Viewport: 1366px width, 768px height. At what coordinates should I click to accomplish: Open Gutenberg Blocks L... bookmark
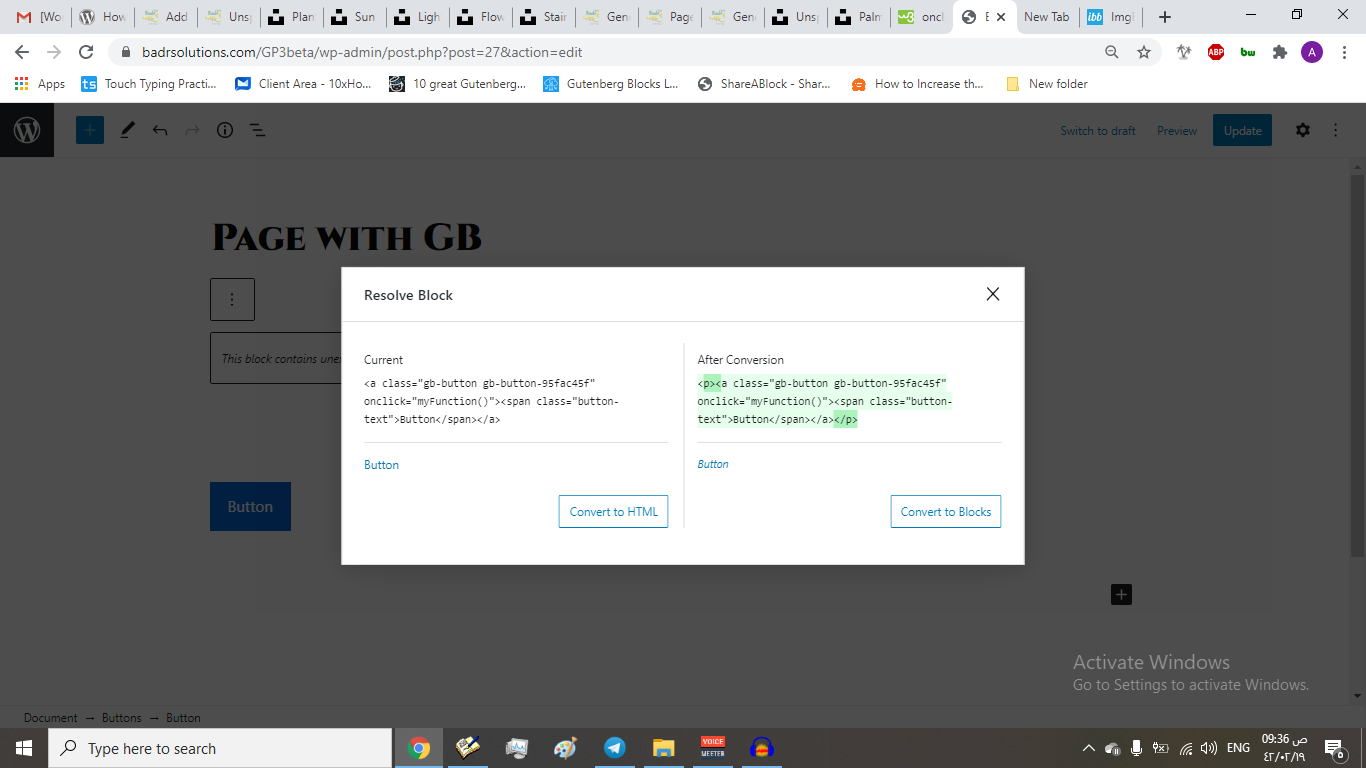tap(611, 84)
